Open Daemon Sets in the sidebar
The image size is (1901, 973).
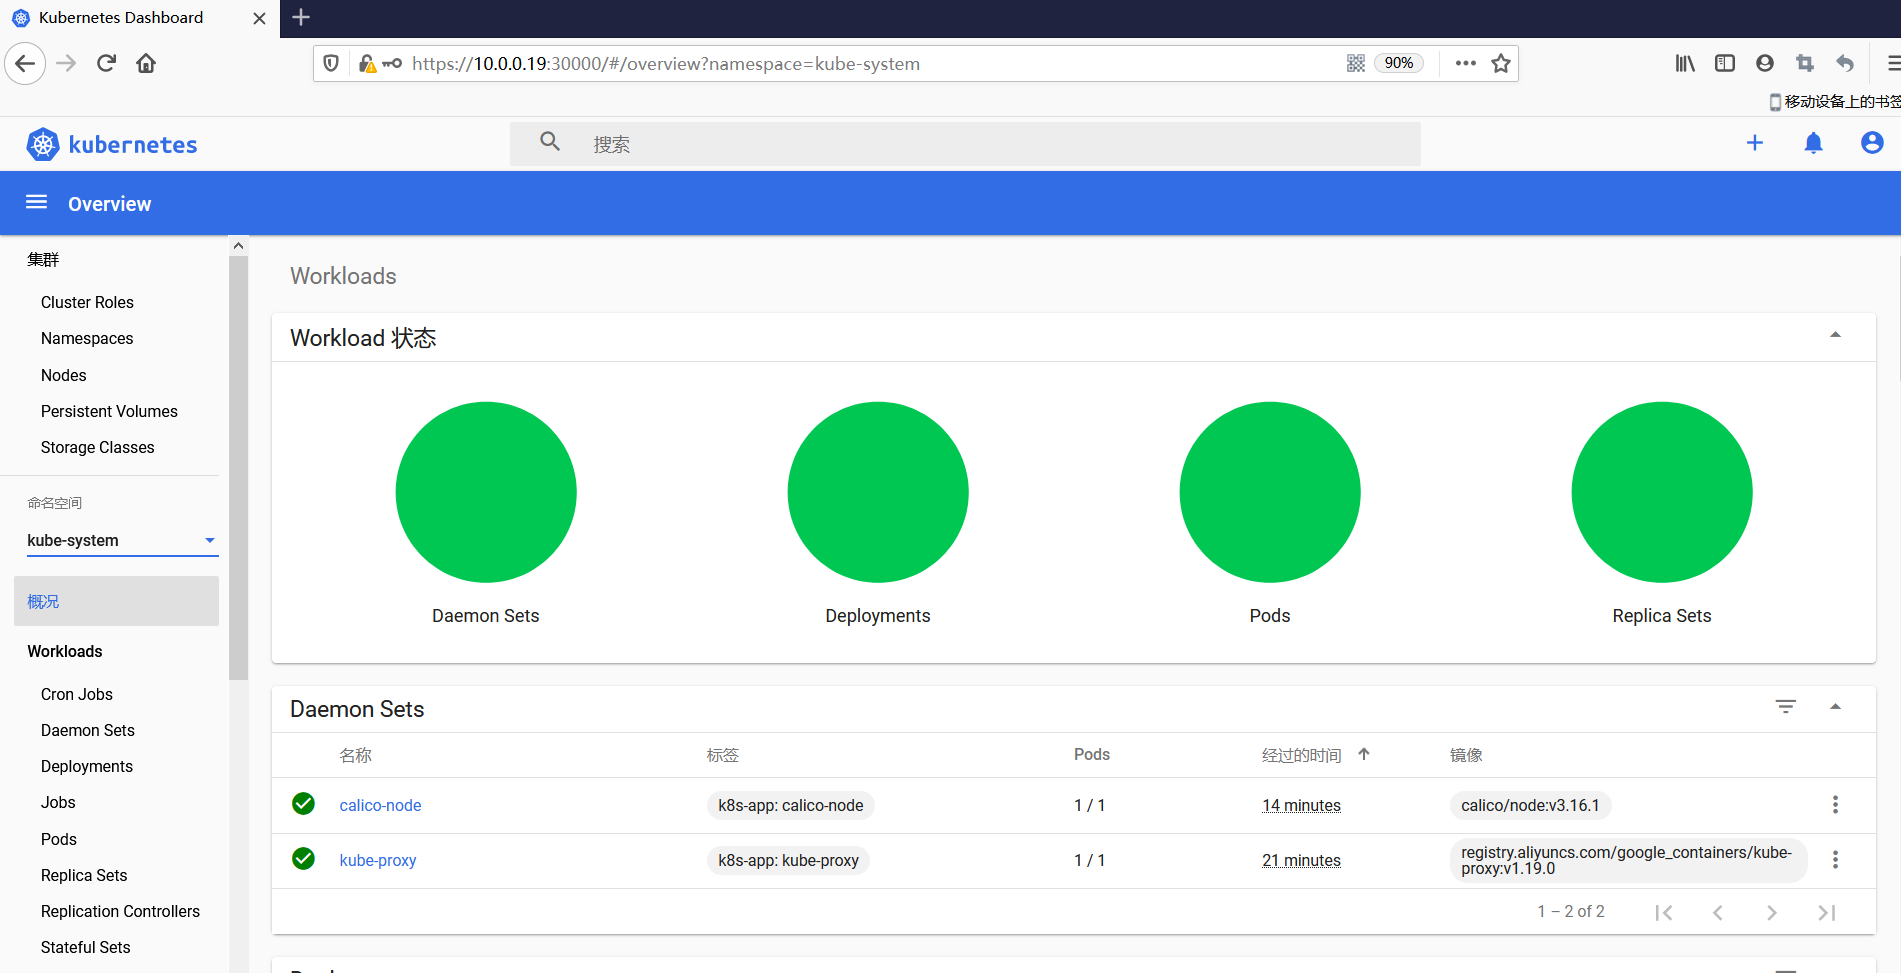click(x=88, y=730)
